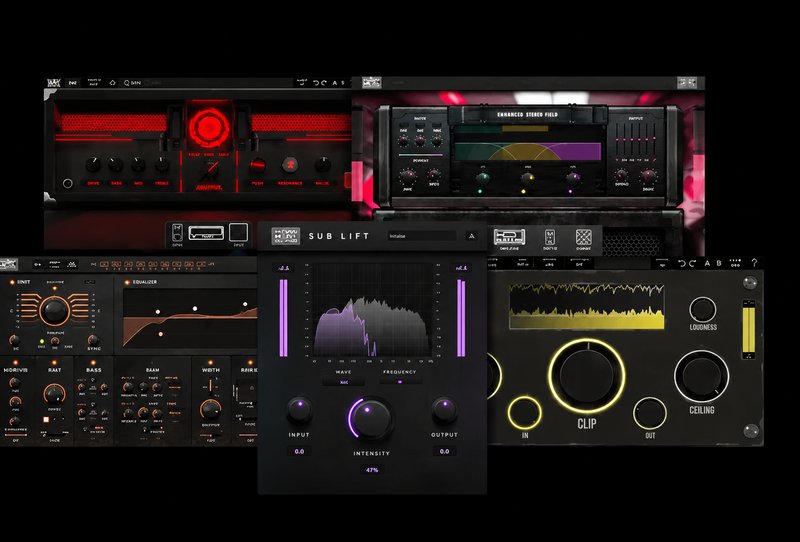Click the undo arrow in the red amp plugin
The height and width of the screenshot is (542, 800).
316,83
